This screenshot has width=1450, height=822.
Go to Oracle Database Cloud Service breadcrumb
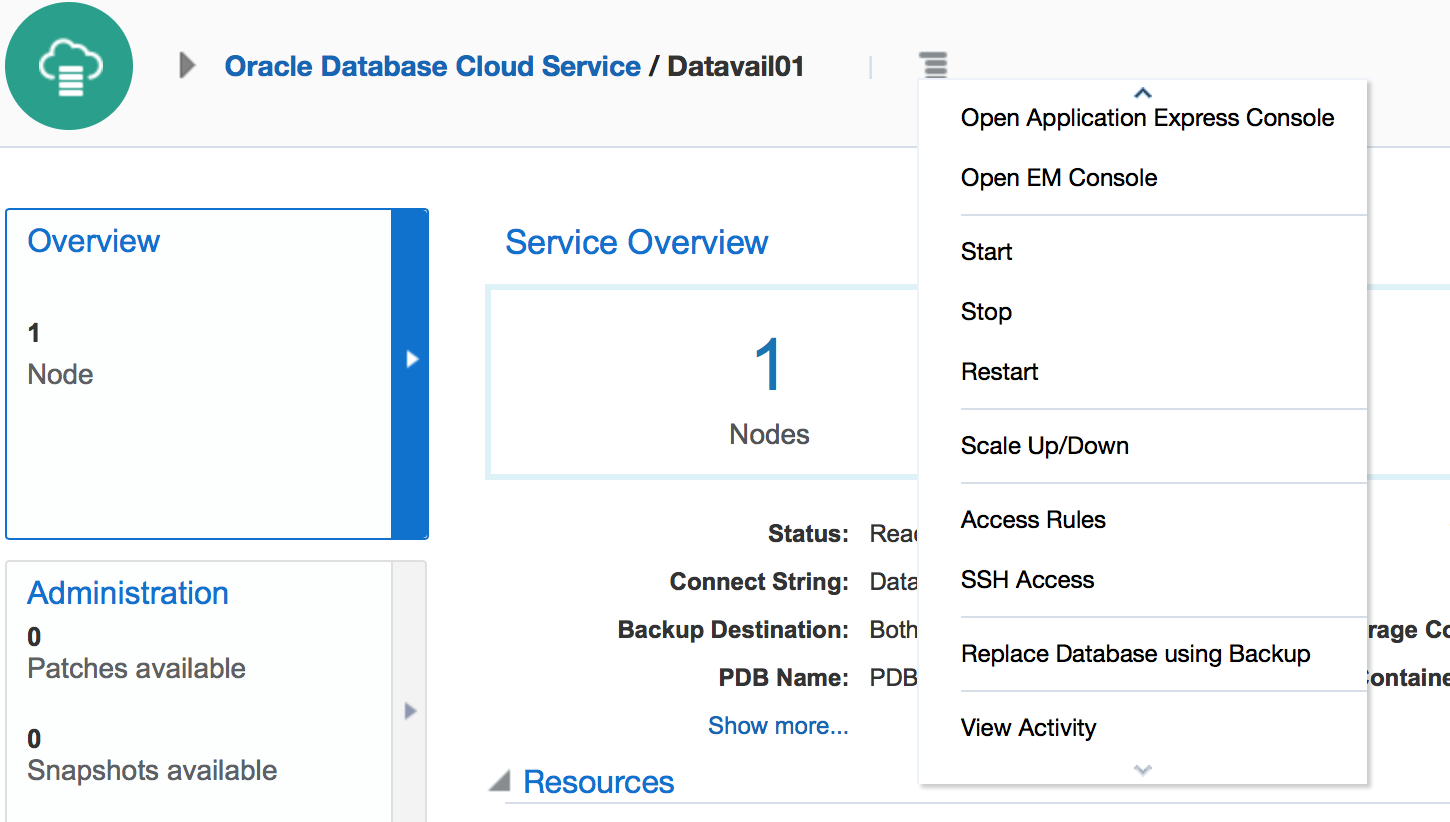coord(433,66)
